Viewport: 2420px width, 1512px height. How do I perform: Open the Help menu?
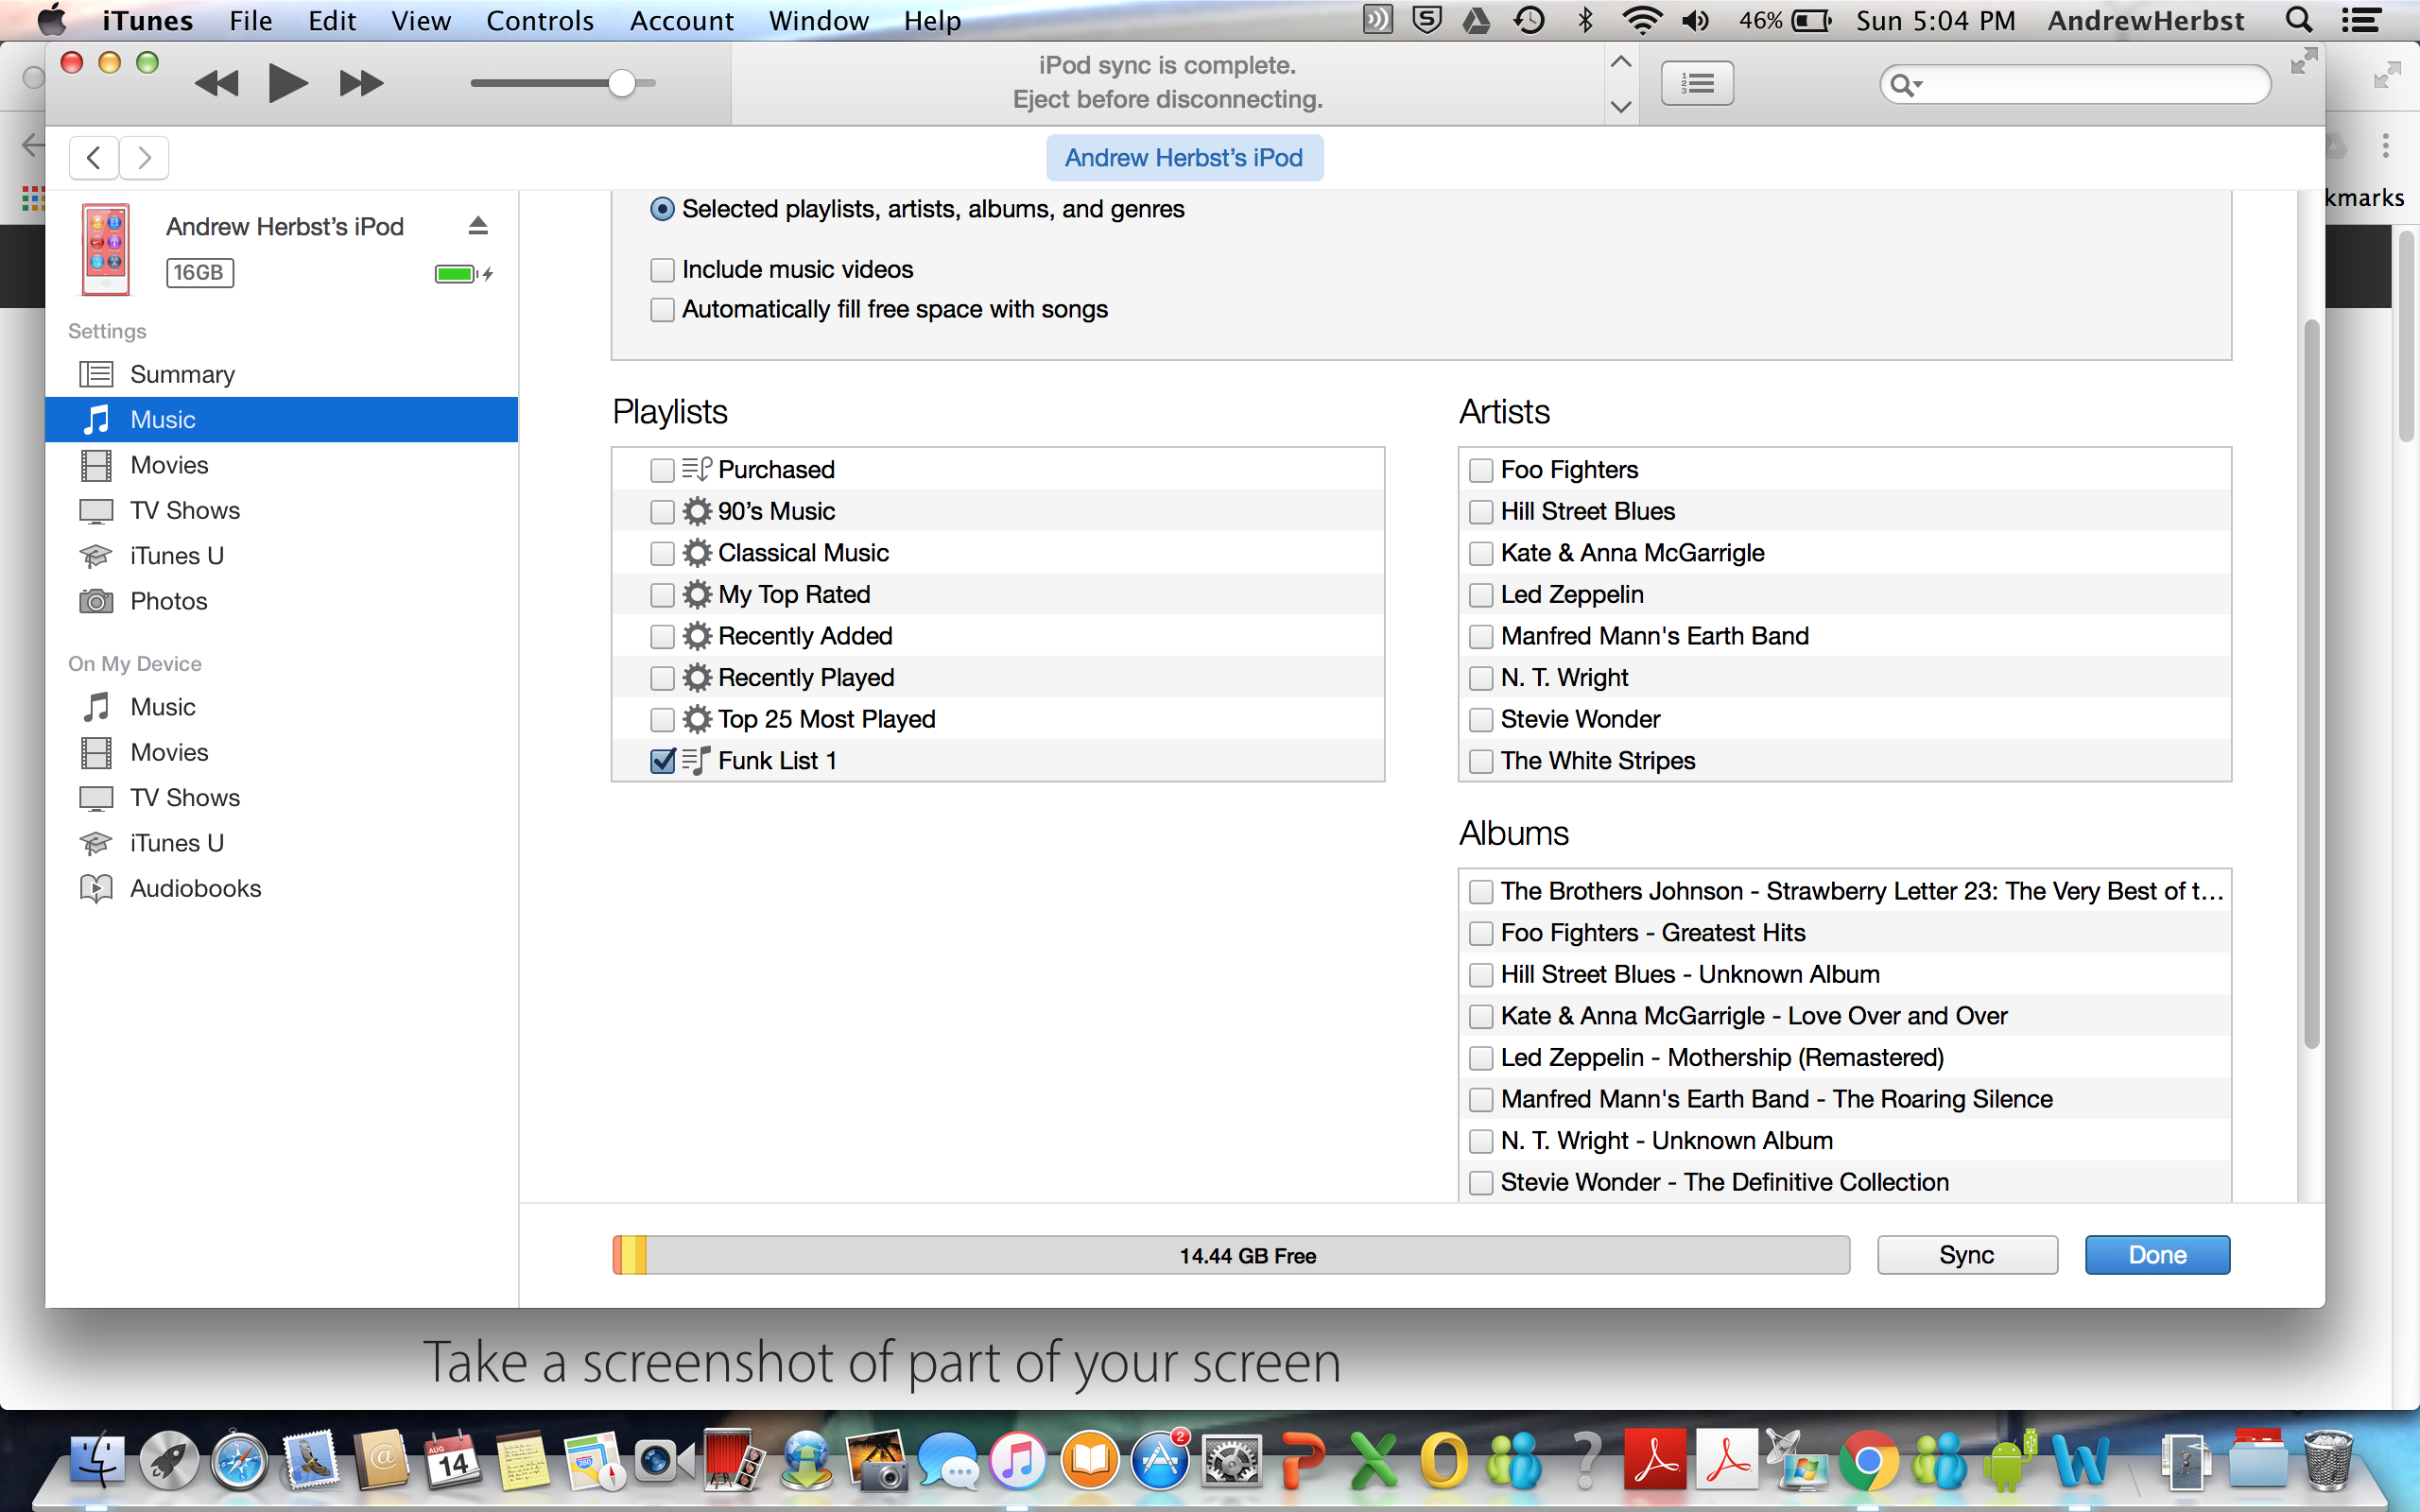[932, 20]
